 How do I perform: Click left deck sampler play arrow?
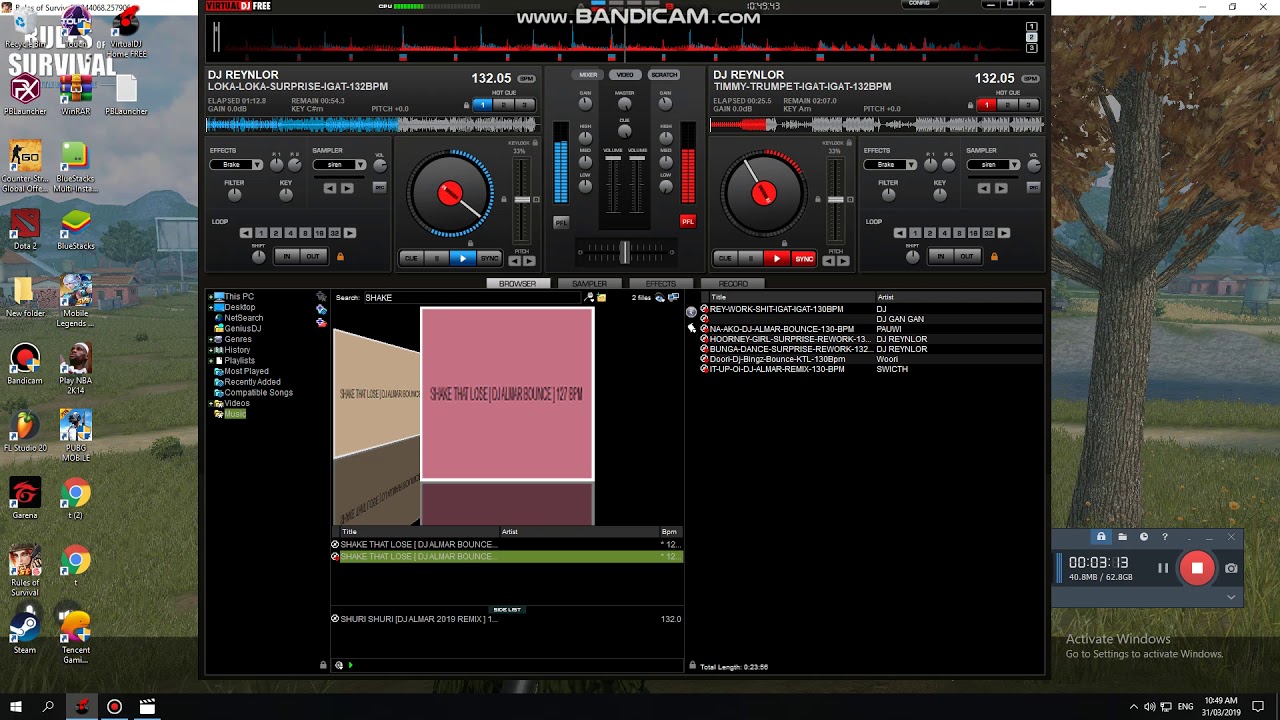click(x=347, y=188)
